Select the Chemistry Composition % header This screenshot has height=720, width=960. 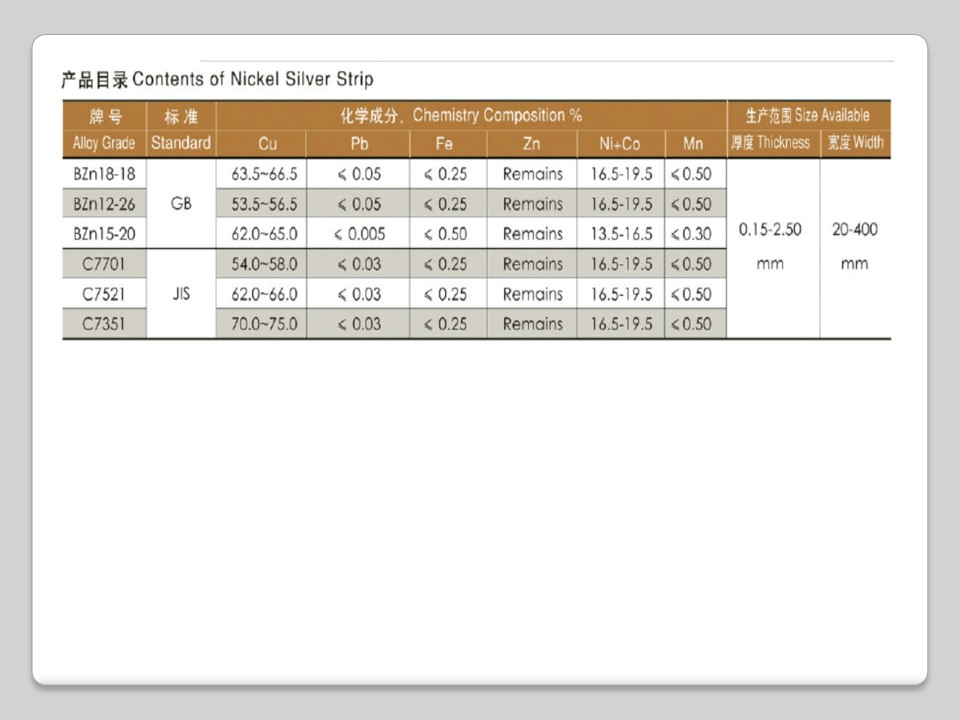coord(471,115)
